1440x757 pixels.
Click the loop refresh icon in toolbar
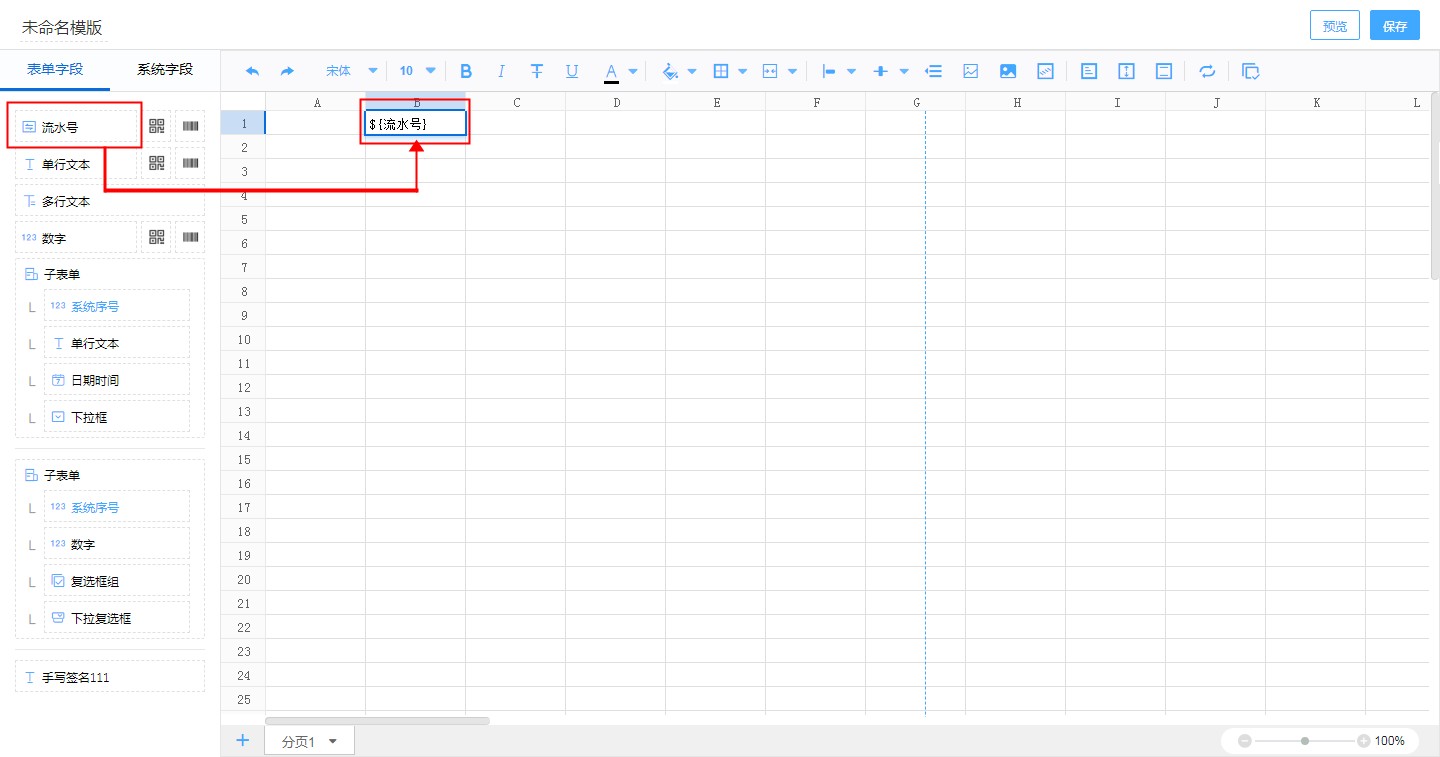tap(1207, 71)
